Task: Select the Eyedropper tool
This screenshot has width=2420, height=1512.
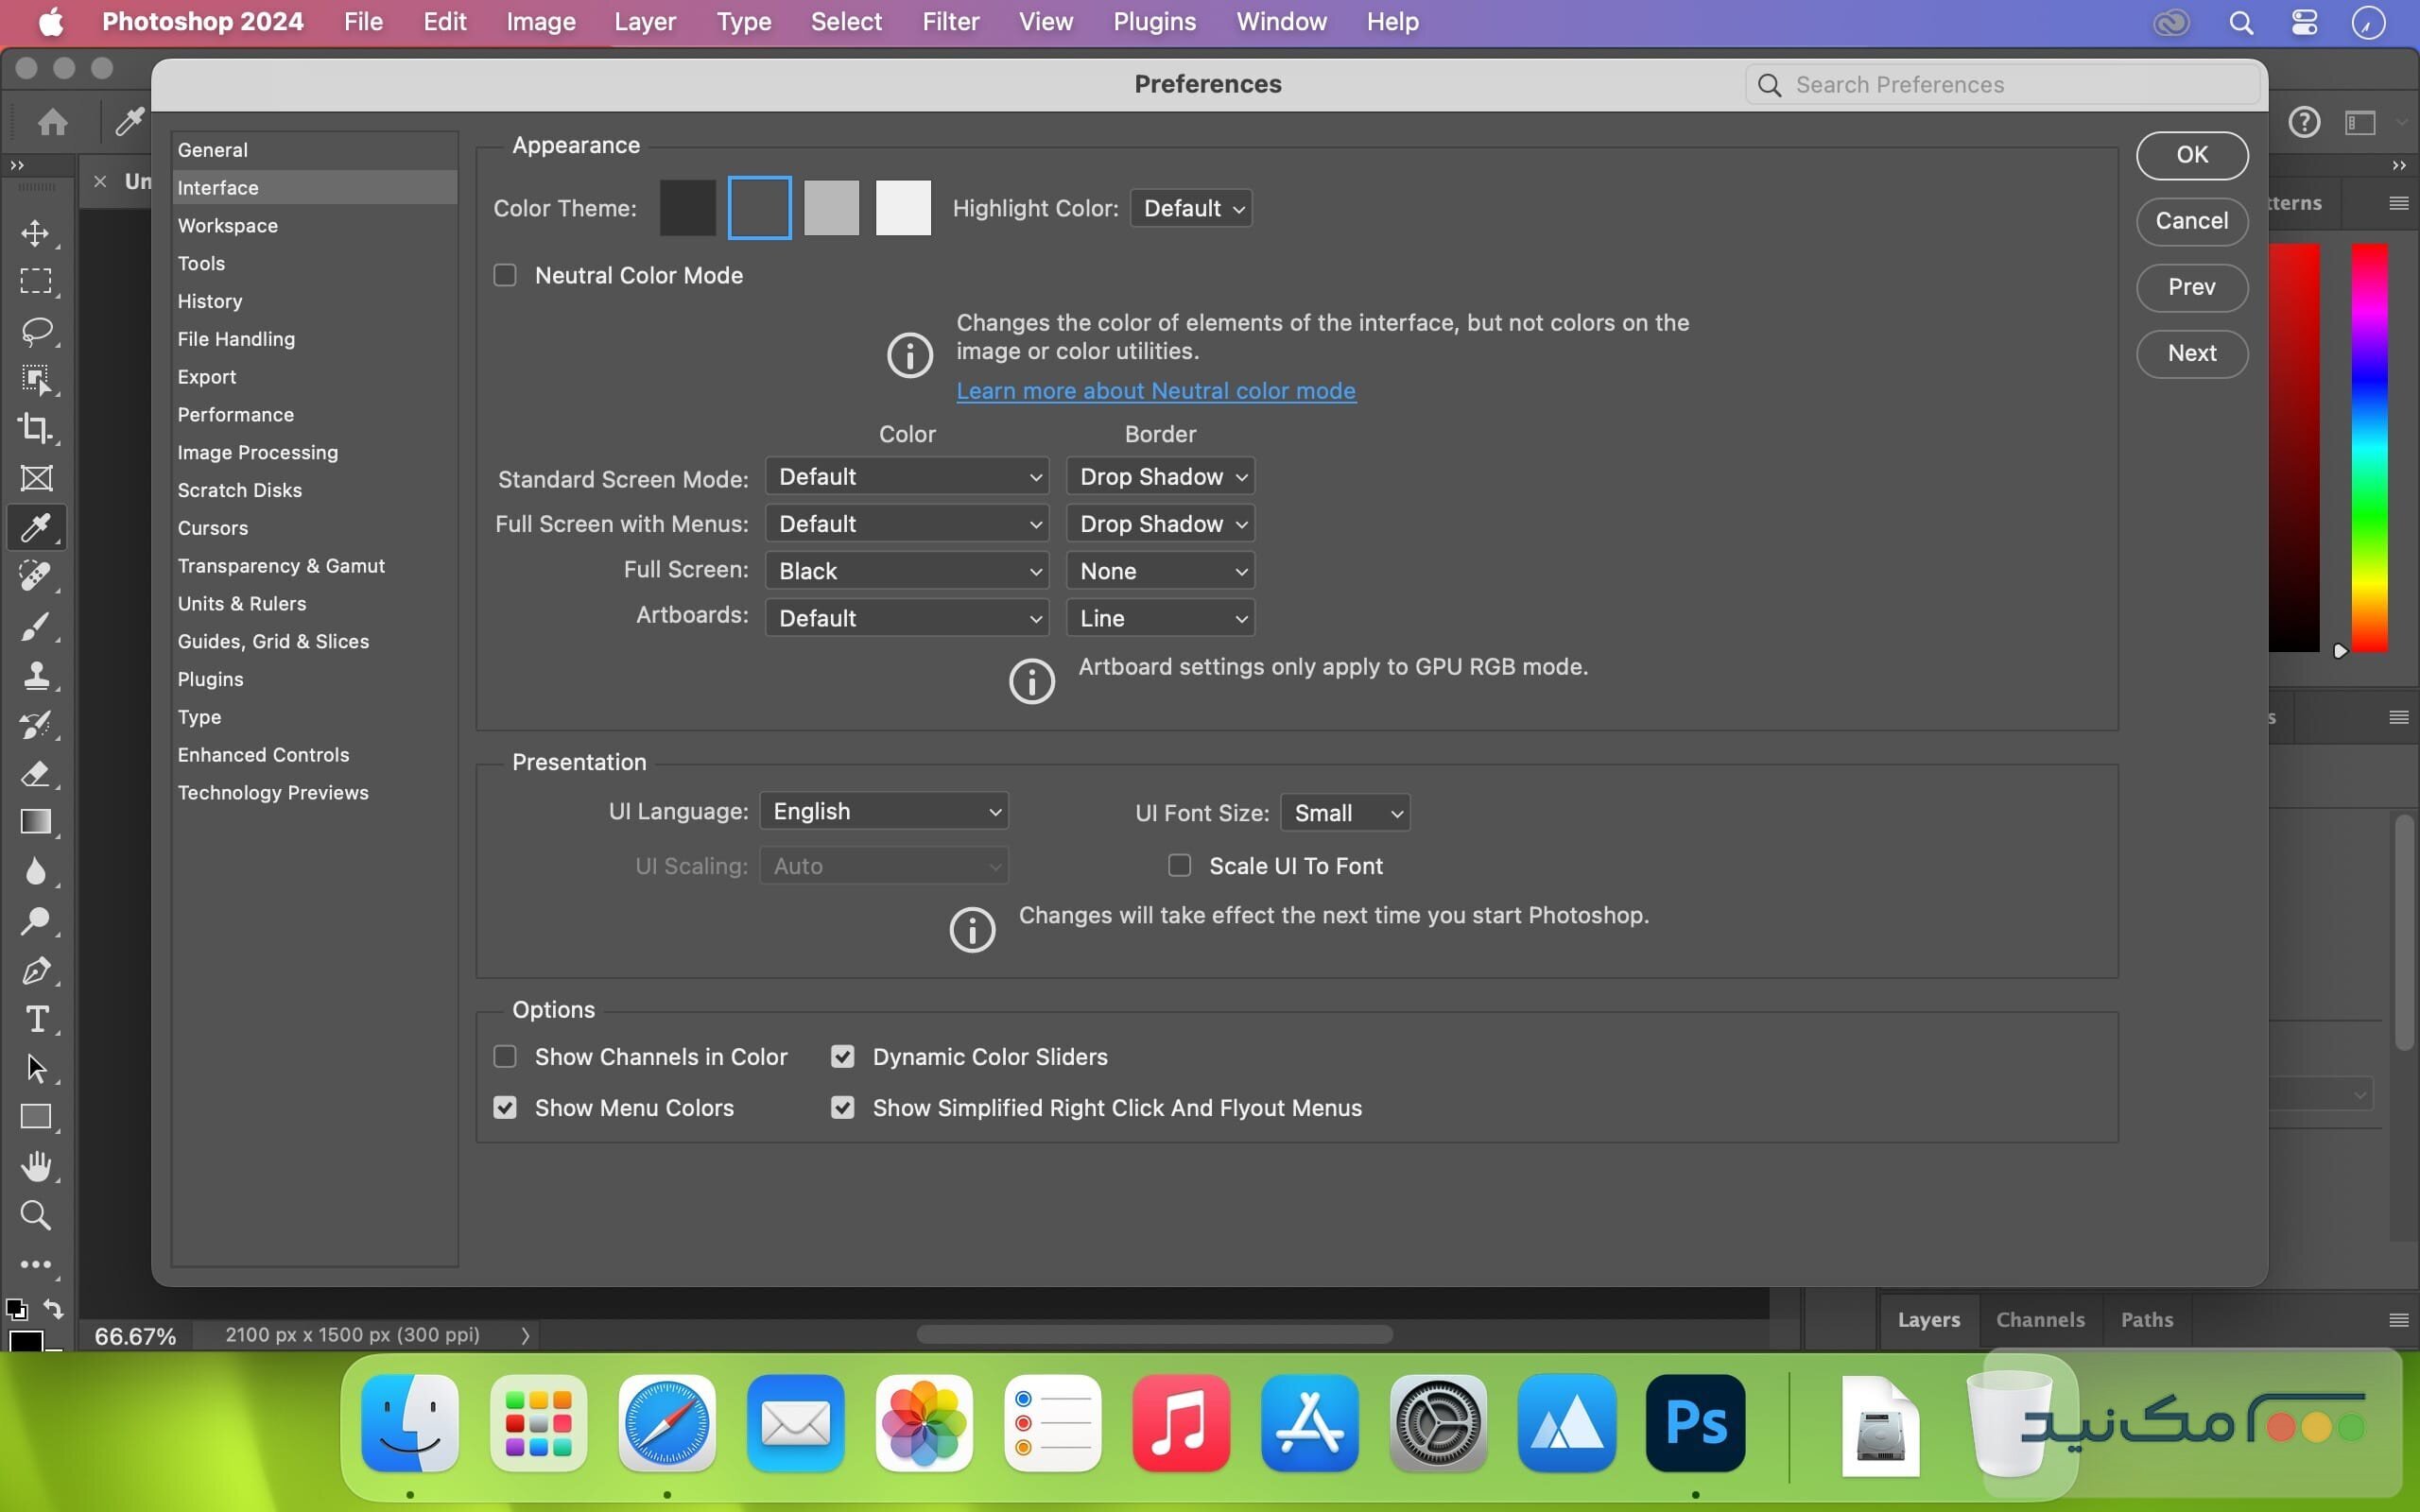Action: coord(37,527)
